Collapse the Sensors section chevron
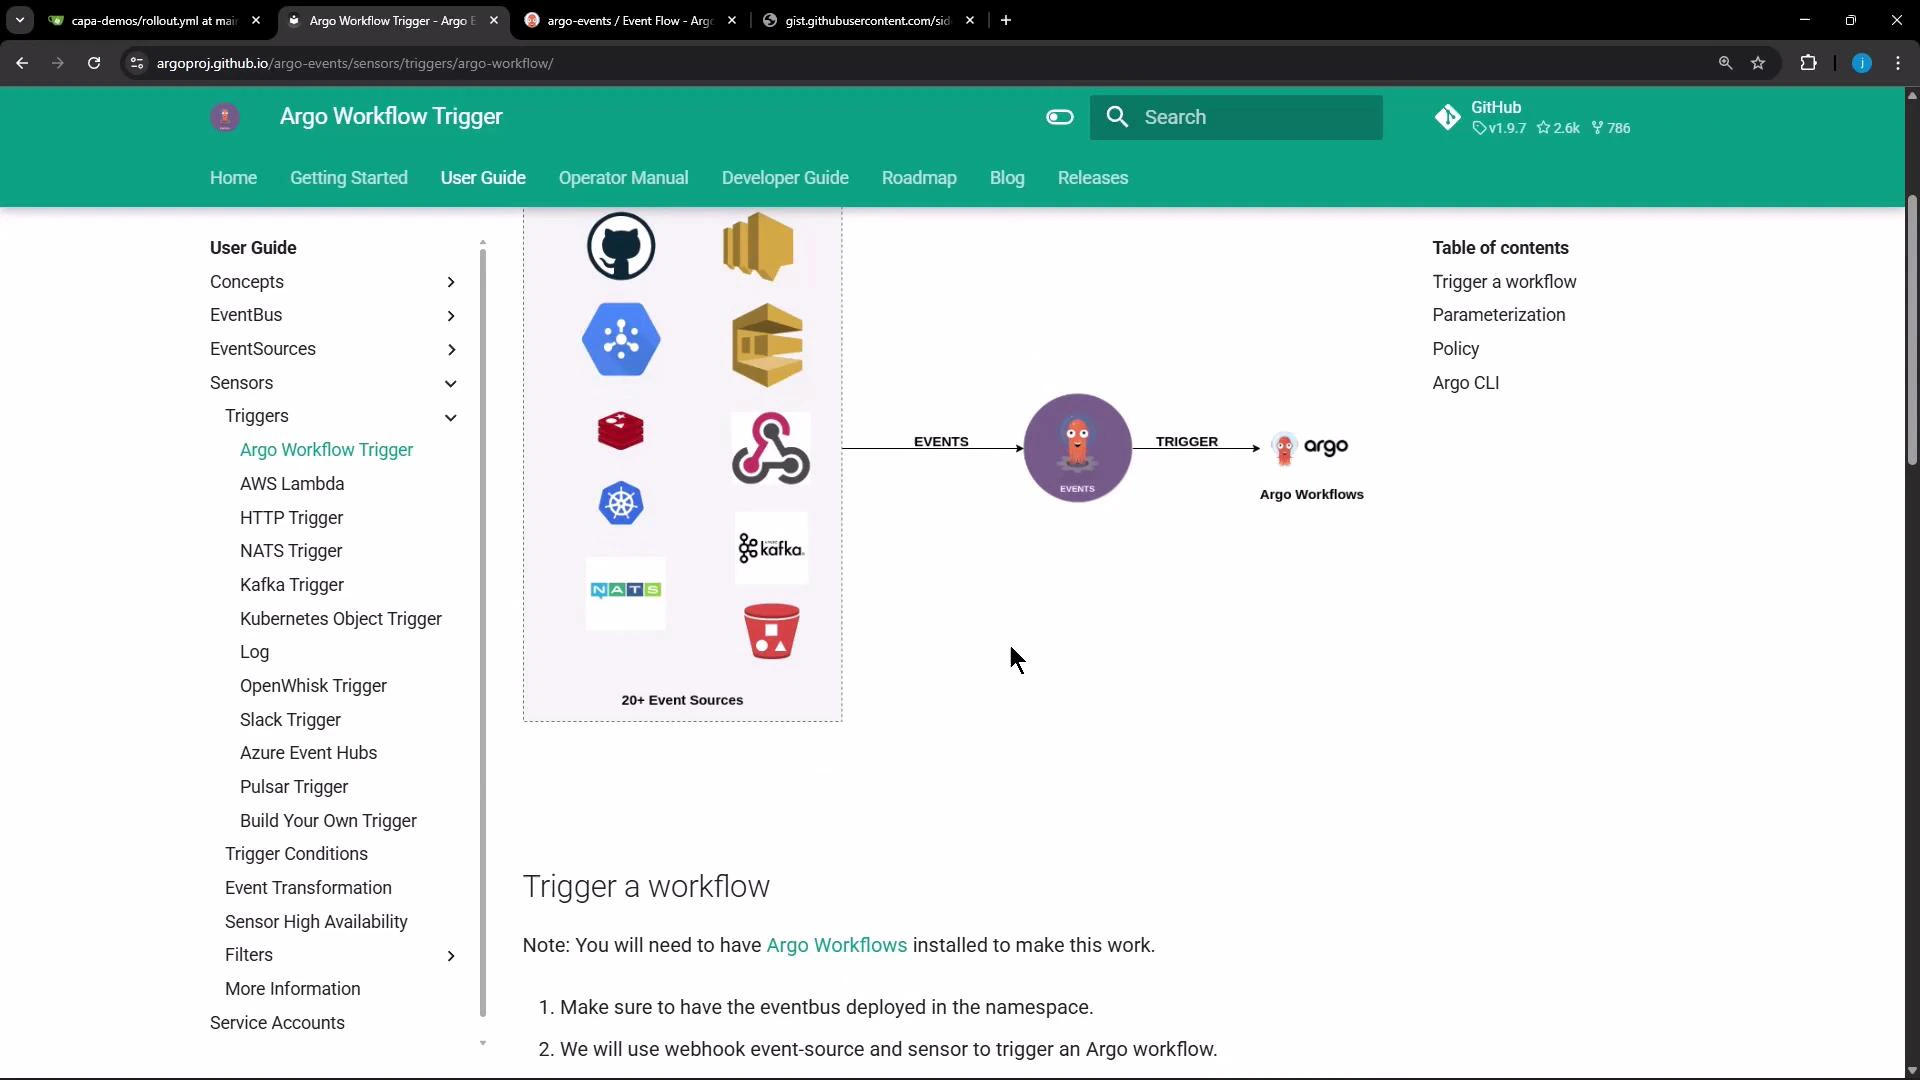The width and height of the screenshot is (1920, 1080). (x=451, y=383)
